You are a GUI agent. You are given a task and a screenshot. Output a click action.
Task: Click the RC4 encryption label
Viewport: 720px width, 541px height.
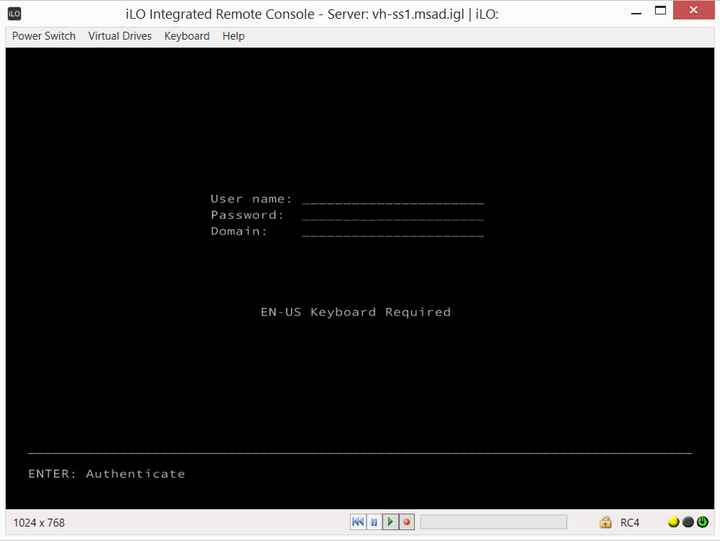tap(630, 523)
